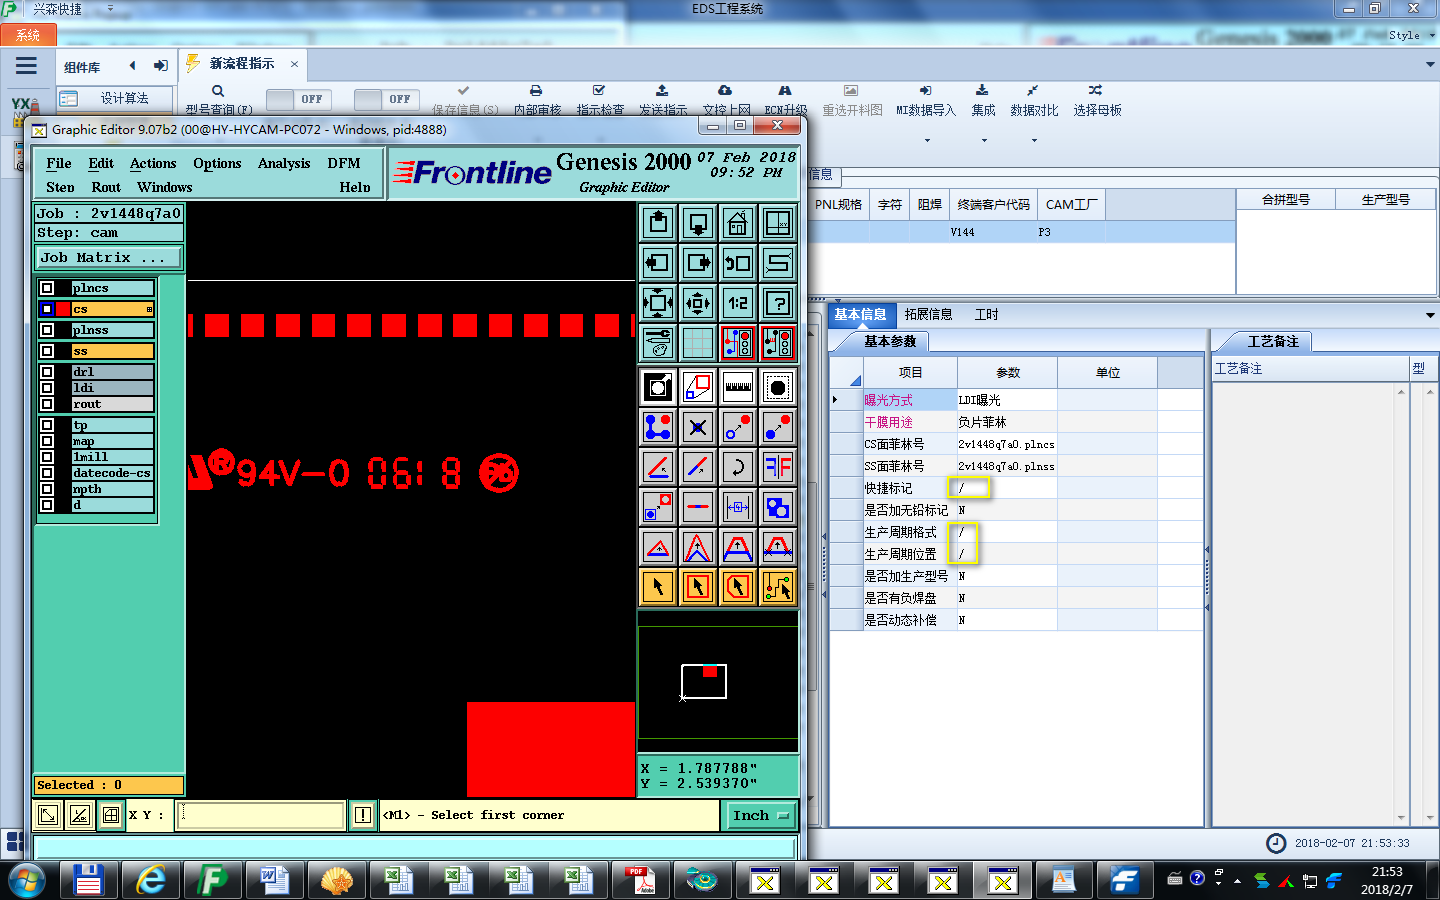Screen dimensions: 1440x900
Task: Click the 内部审核 button
Action: tap(537, 100)
